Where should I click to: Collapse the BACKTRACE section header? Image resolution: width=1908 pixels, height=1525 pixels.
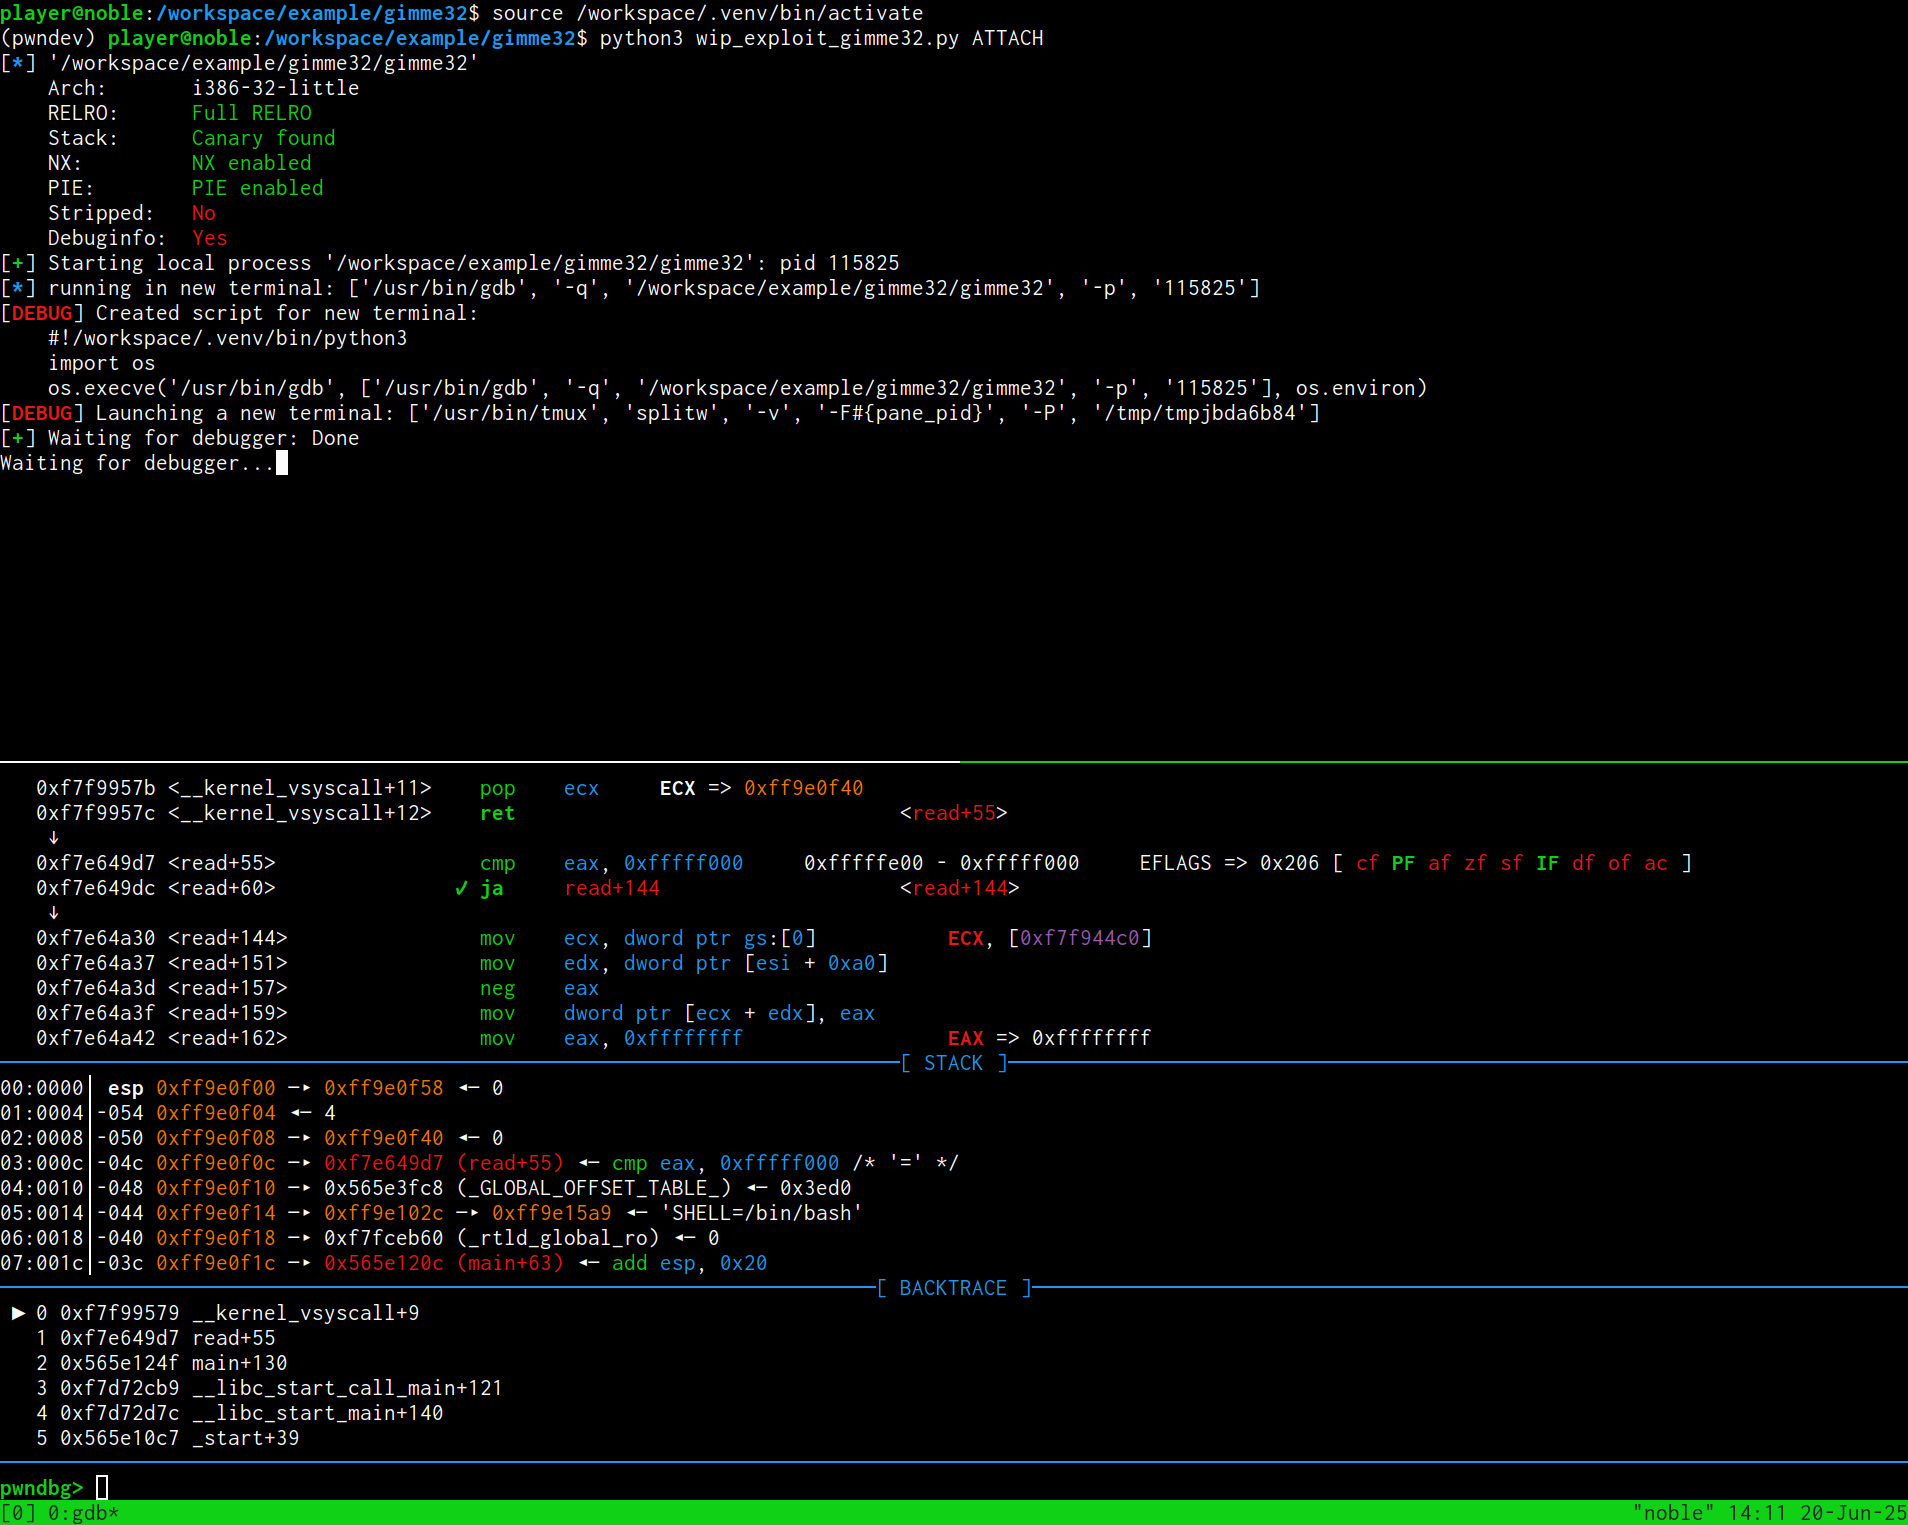point(953,1288)
